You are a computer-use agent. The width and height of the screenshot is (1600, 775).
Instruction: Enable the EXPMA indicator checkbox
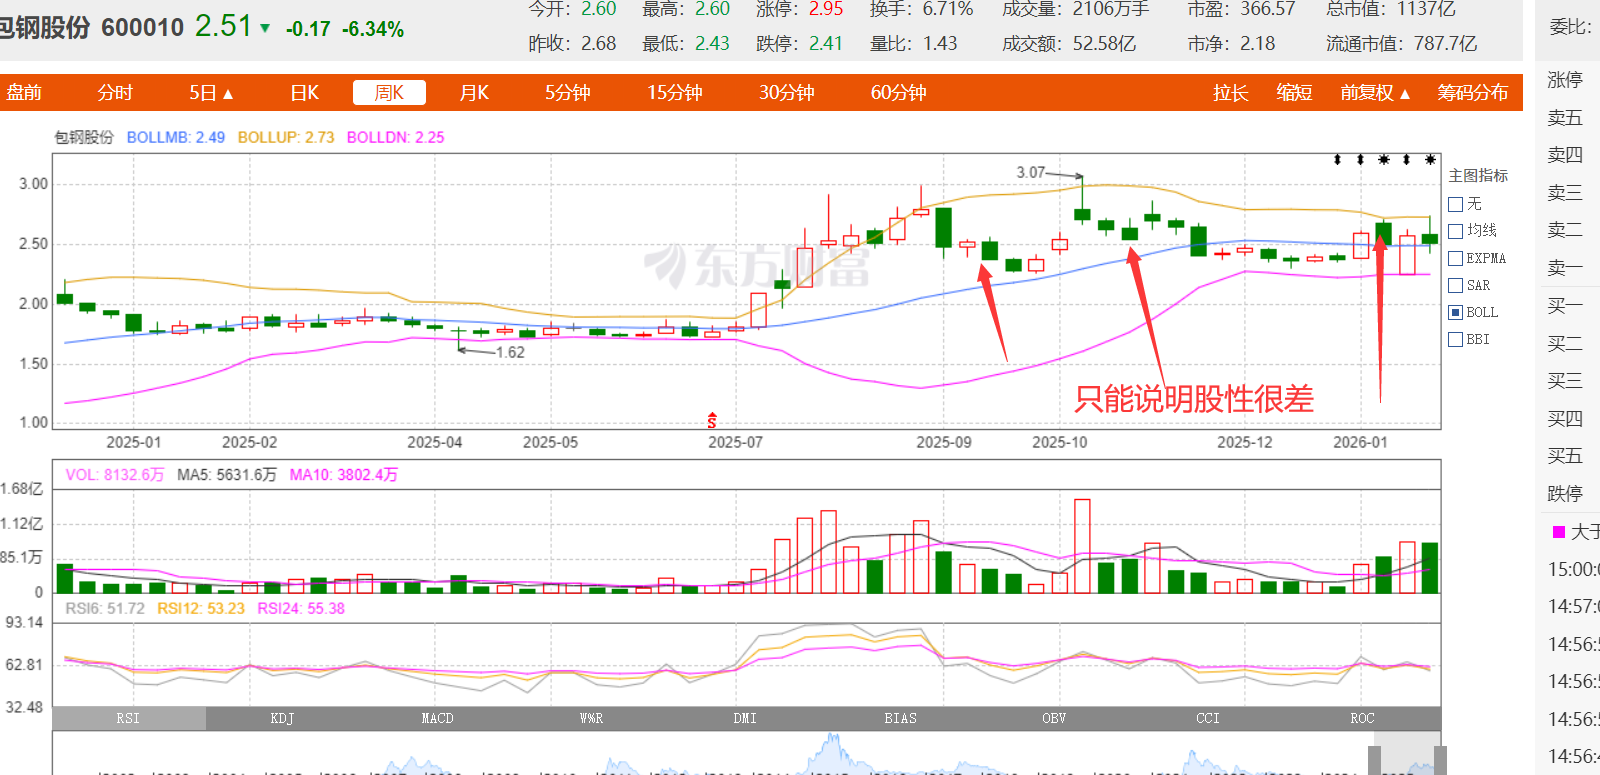1456,258
